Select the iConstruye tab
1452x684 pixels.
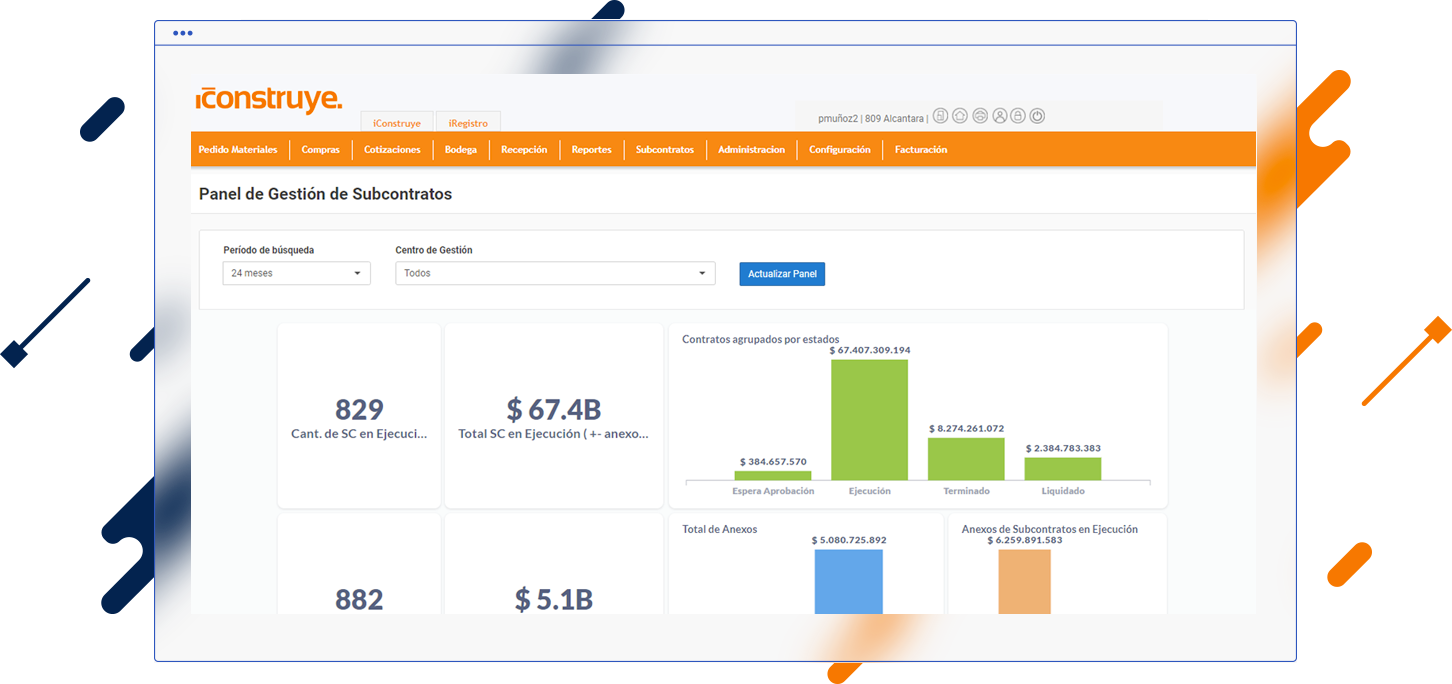pyautogui.click(x=396, y=123)
